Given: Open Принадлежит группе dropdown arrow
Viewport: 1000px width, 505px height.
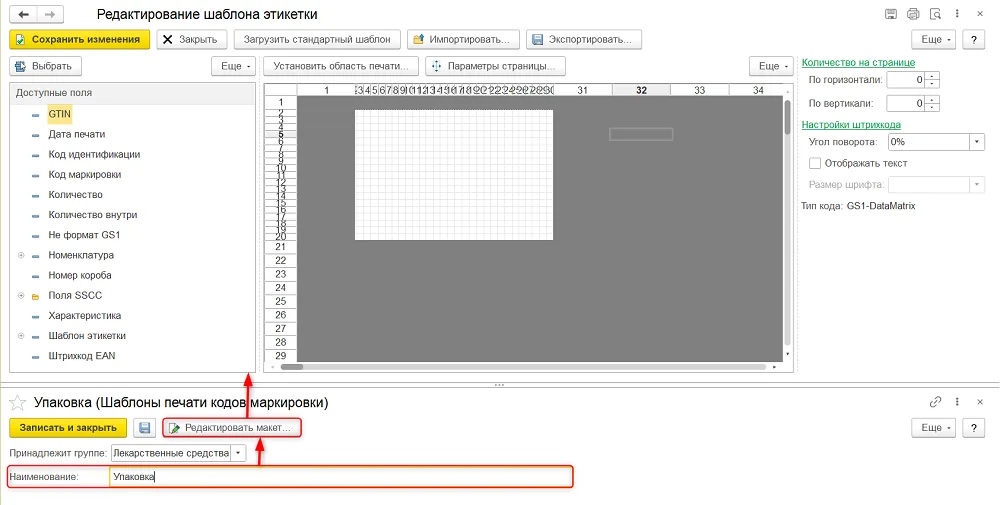Looking at the screenshot, I should (x=237, y=453).
